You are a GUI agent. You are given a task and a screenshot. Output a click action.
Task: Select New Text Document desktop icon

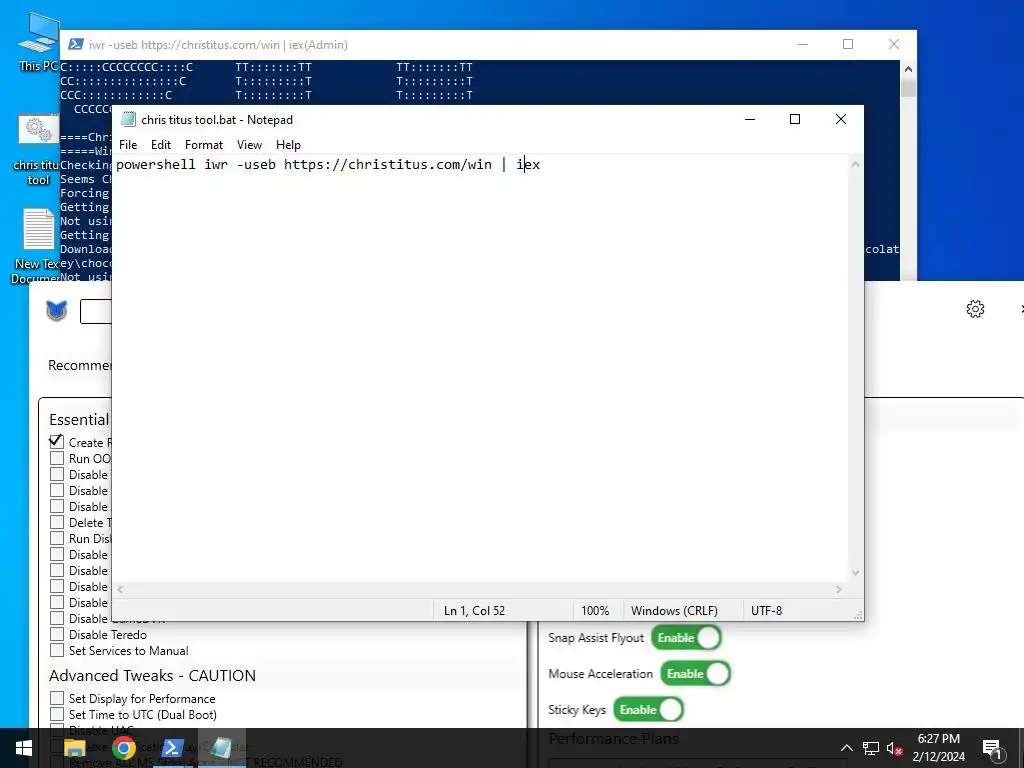pyautogui.click(x=39, y=246)
